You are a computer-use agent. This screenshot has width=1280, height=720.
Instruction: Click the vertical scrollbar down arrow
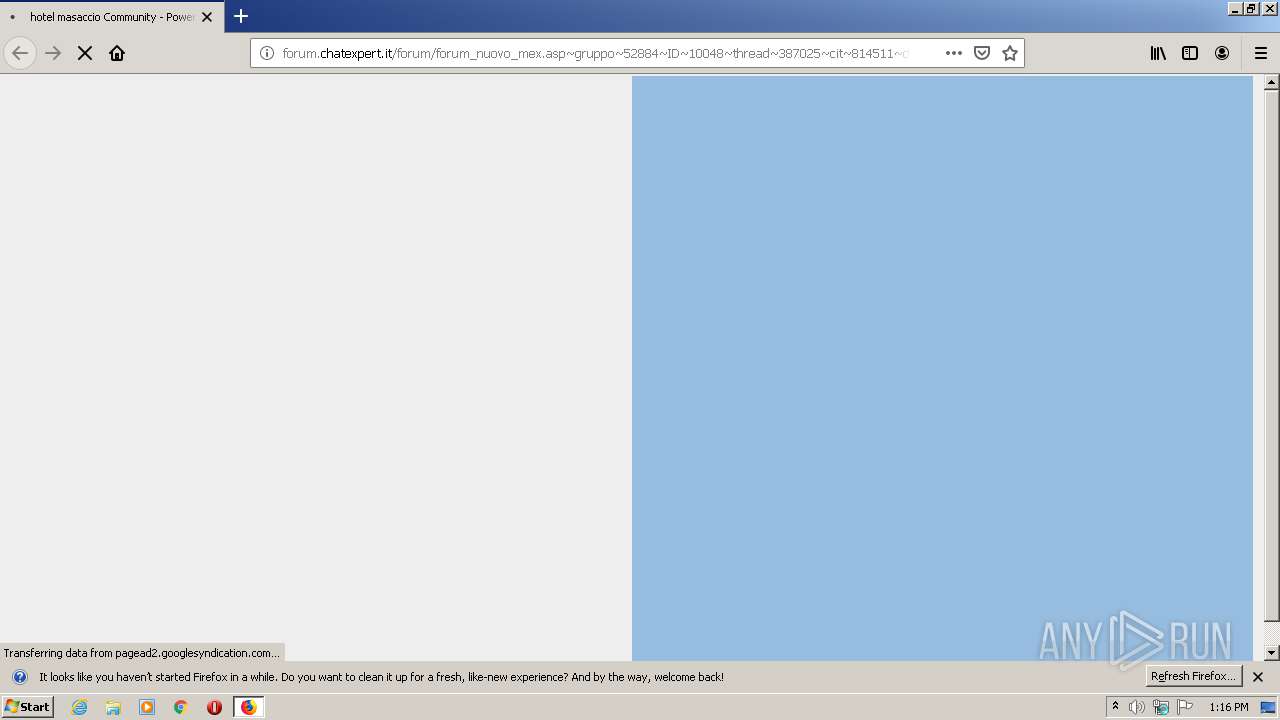click(1272, 653)
